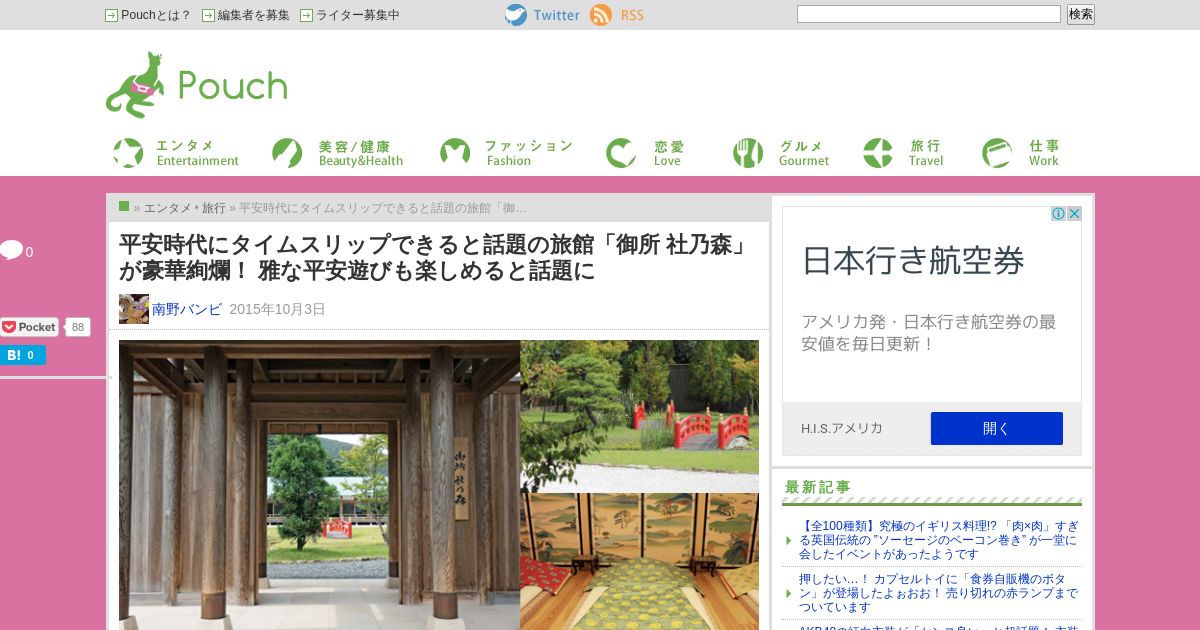Click the comment speech bubble icon

pos(11,251)
